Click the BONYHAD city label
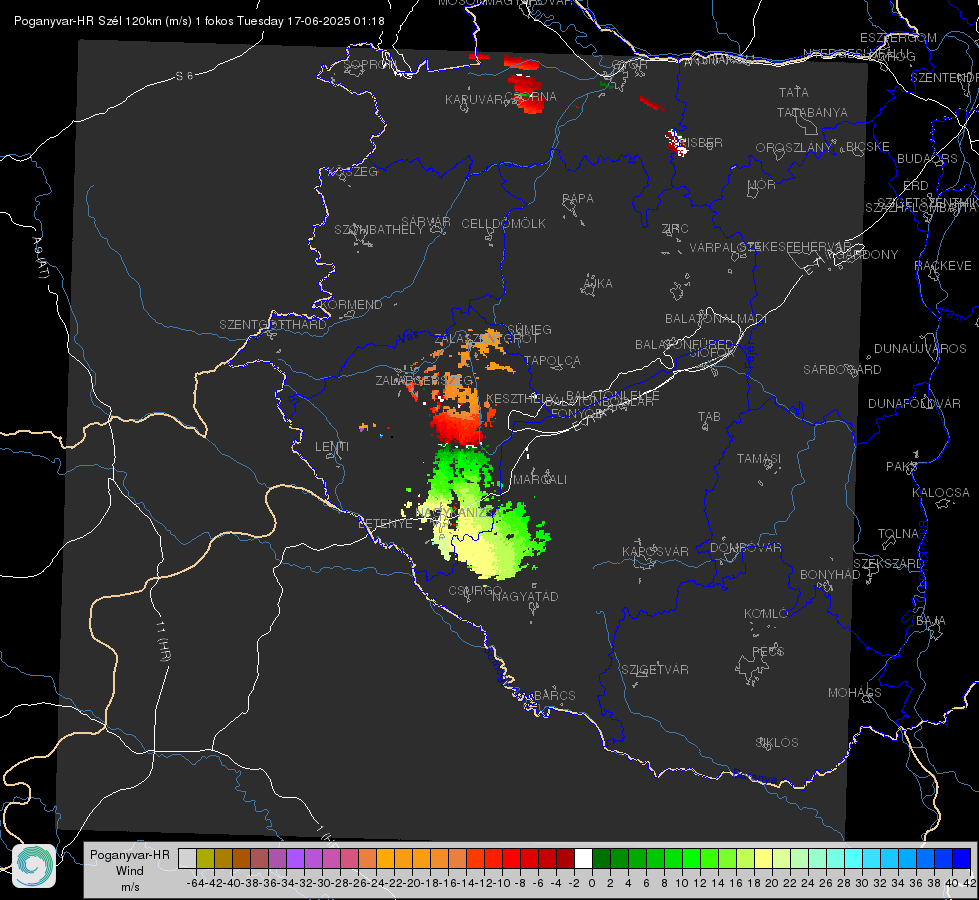This screenshot has width=979, height=900. (x=830, y=575)
